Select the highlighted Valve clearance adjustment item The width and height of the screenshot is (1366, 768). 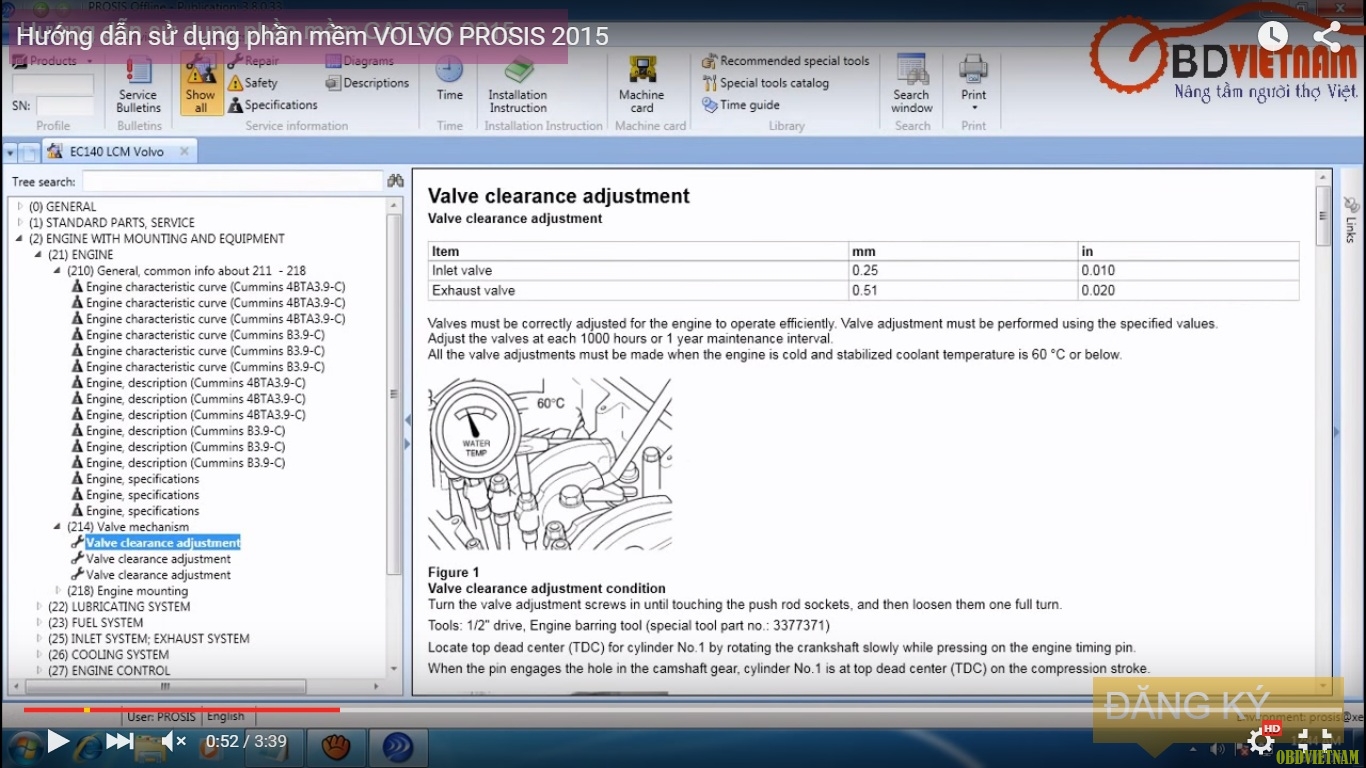pyautogui.click(x=163, y=543)
